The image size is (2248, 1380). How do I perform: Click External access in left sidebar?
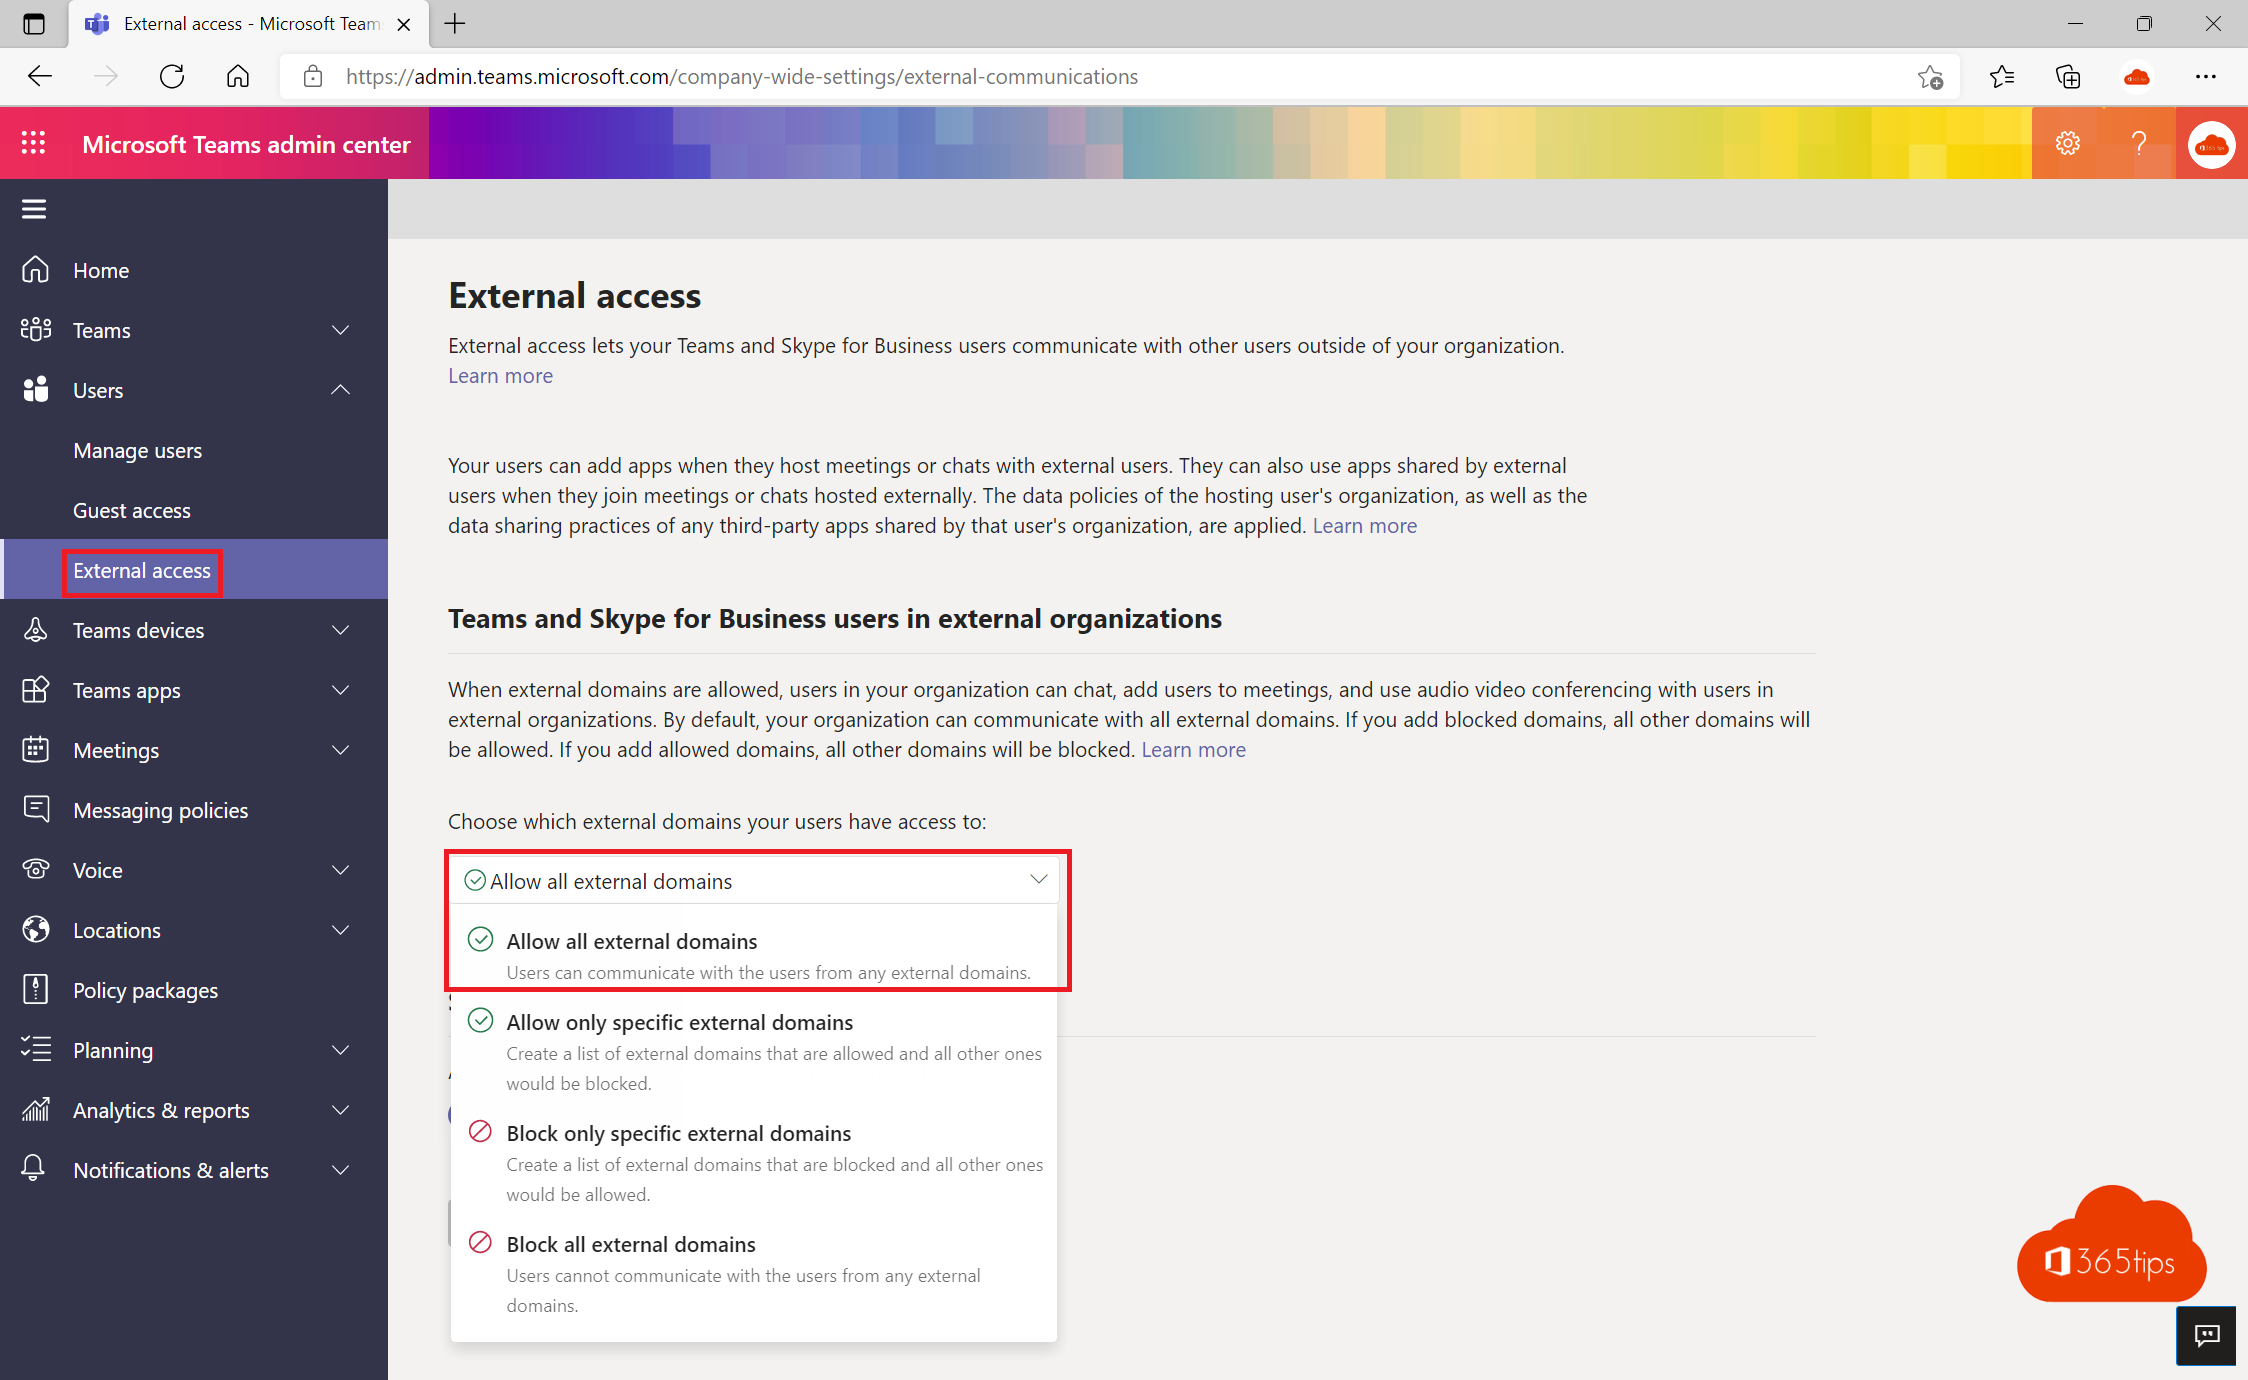(x=140, y=570)
